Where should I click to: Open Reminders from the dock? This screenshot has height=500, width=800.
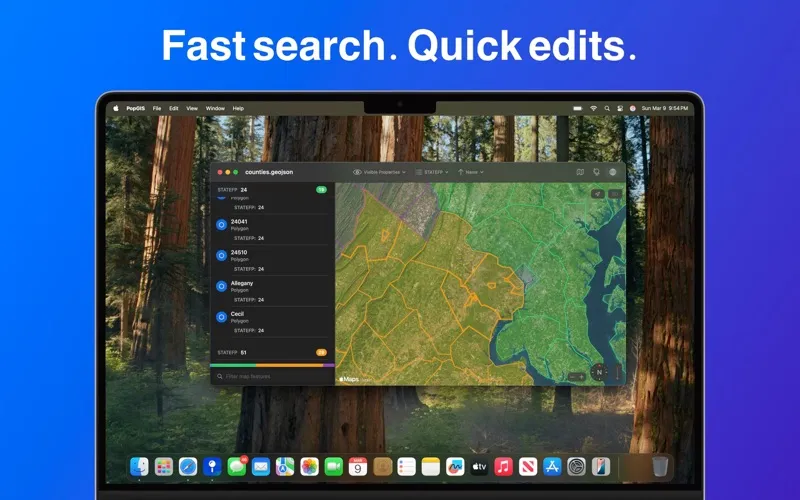coord(407,466)
